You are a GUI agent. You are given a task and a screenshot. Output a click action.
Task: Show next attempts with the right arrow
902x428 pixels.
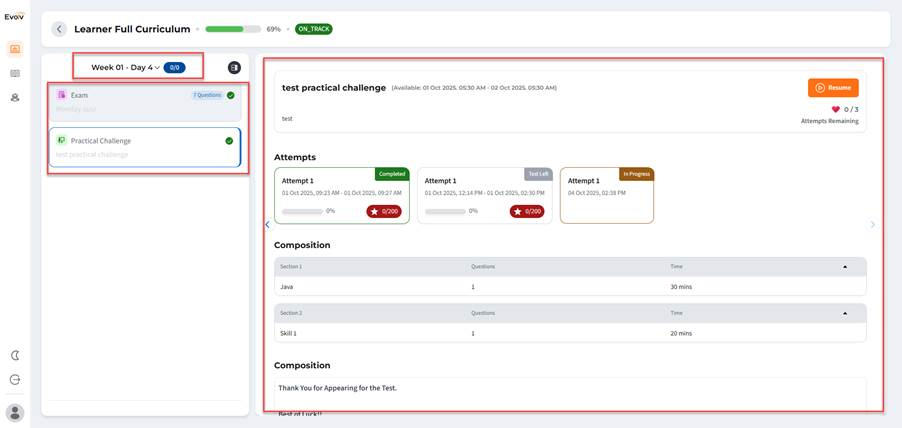872,225
